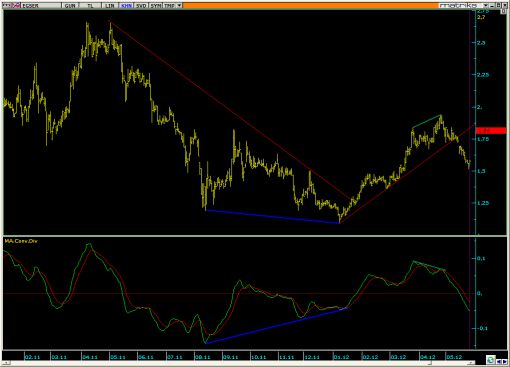Click the blue left arrow below the chart
510x367 pixels.
[499, 361]
